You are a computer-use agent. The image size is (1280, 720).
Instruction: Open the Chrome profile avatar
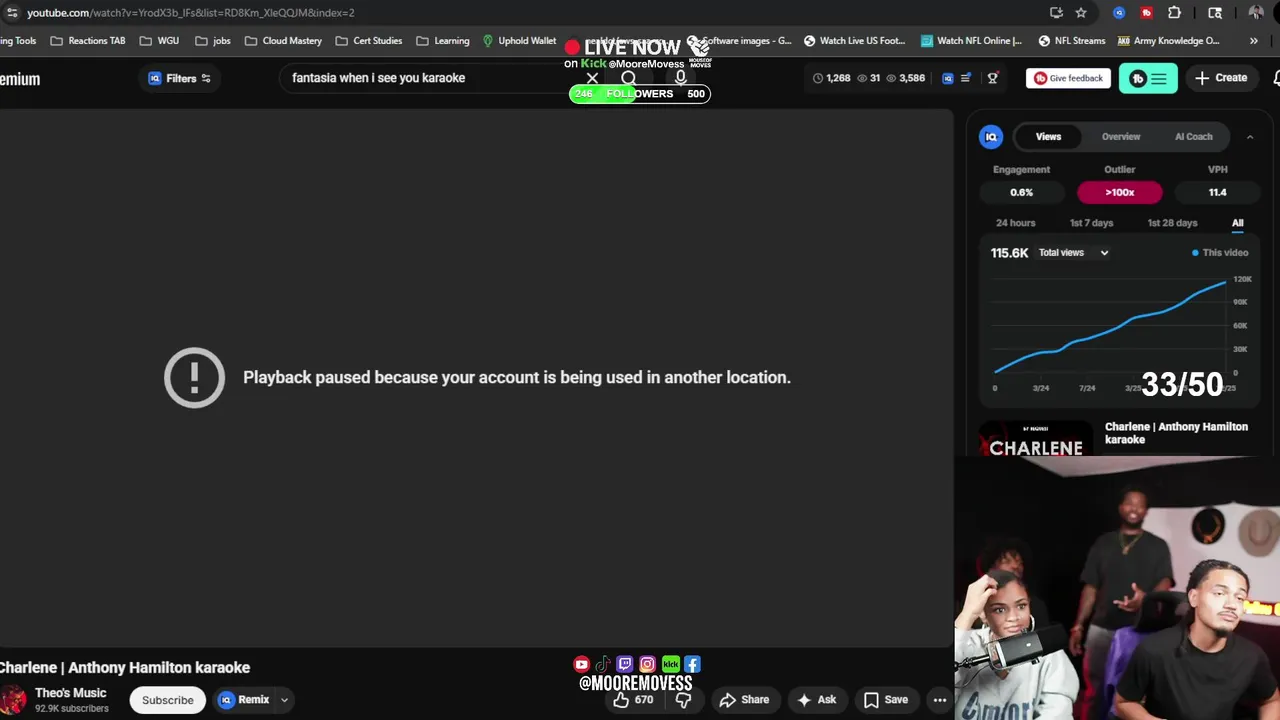(x=1256, y=13)
